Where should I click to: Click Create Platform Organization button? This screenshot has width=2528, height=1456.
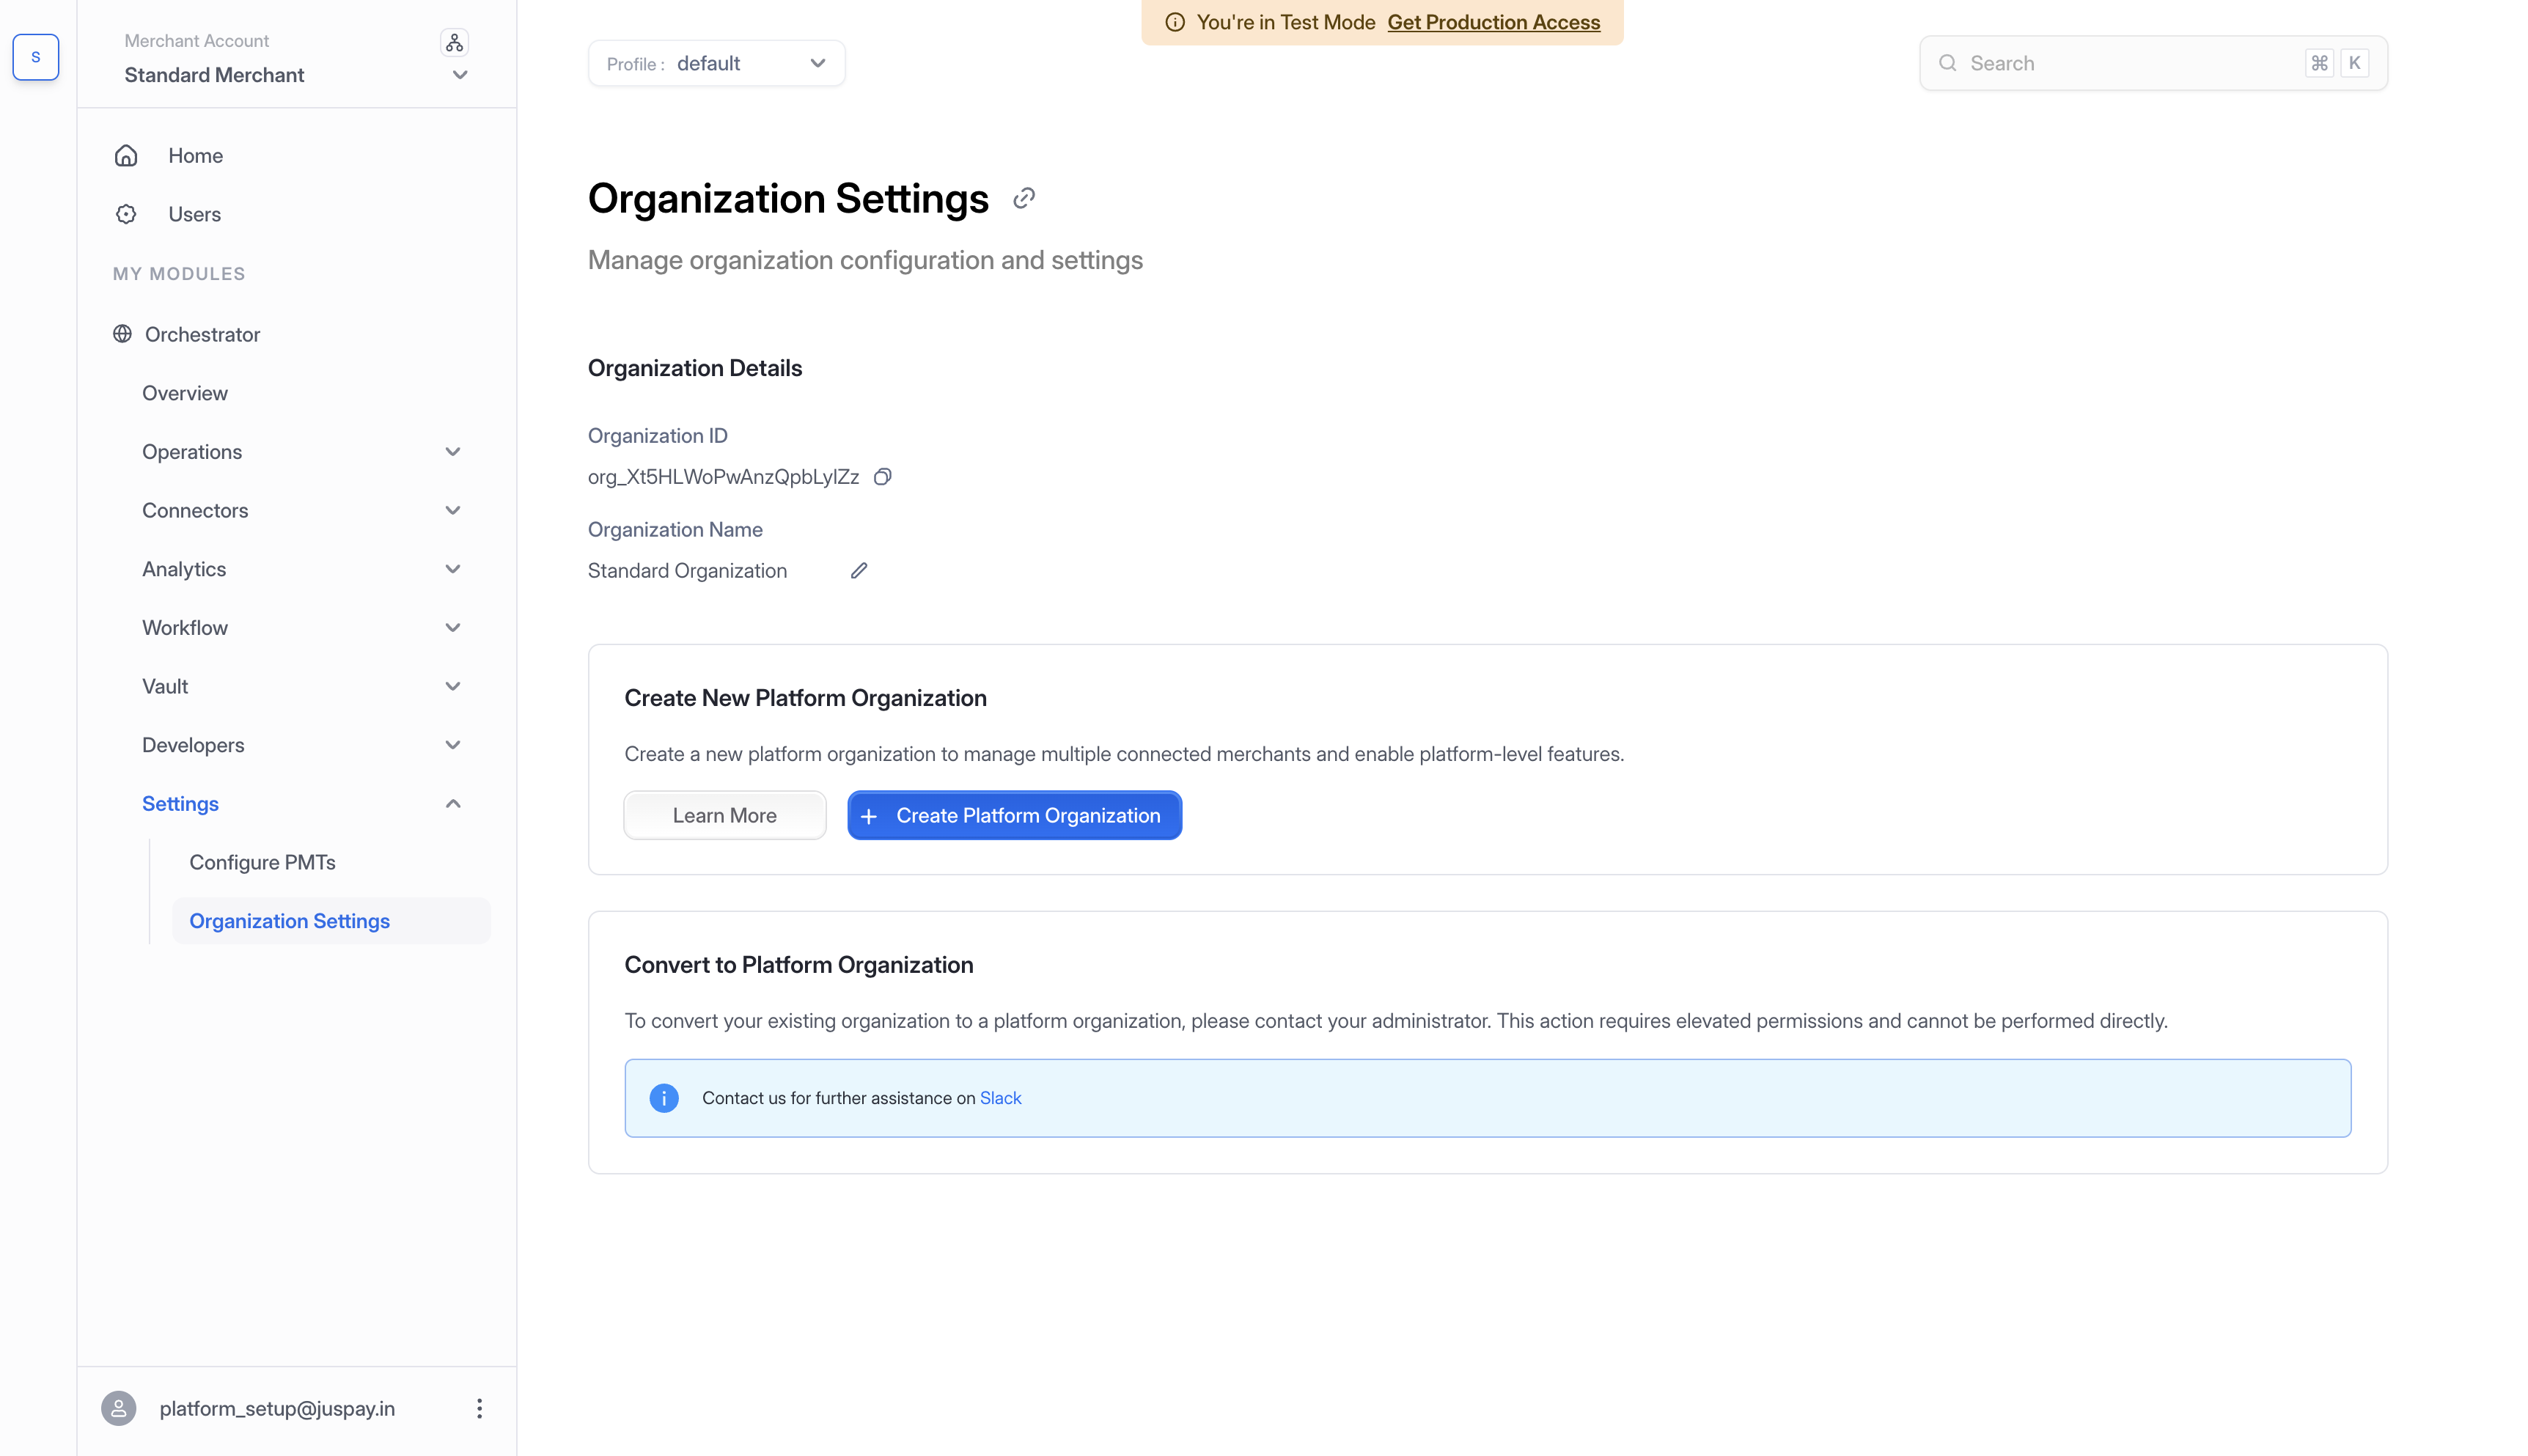pos(1014,816)
